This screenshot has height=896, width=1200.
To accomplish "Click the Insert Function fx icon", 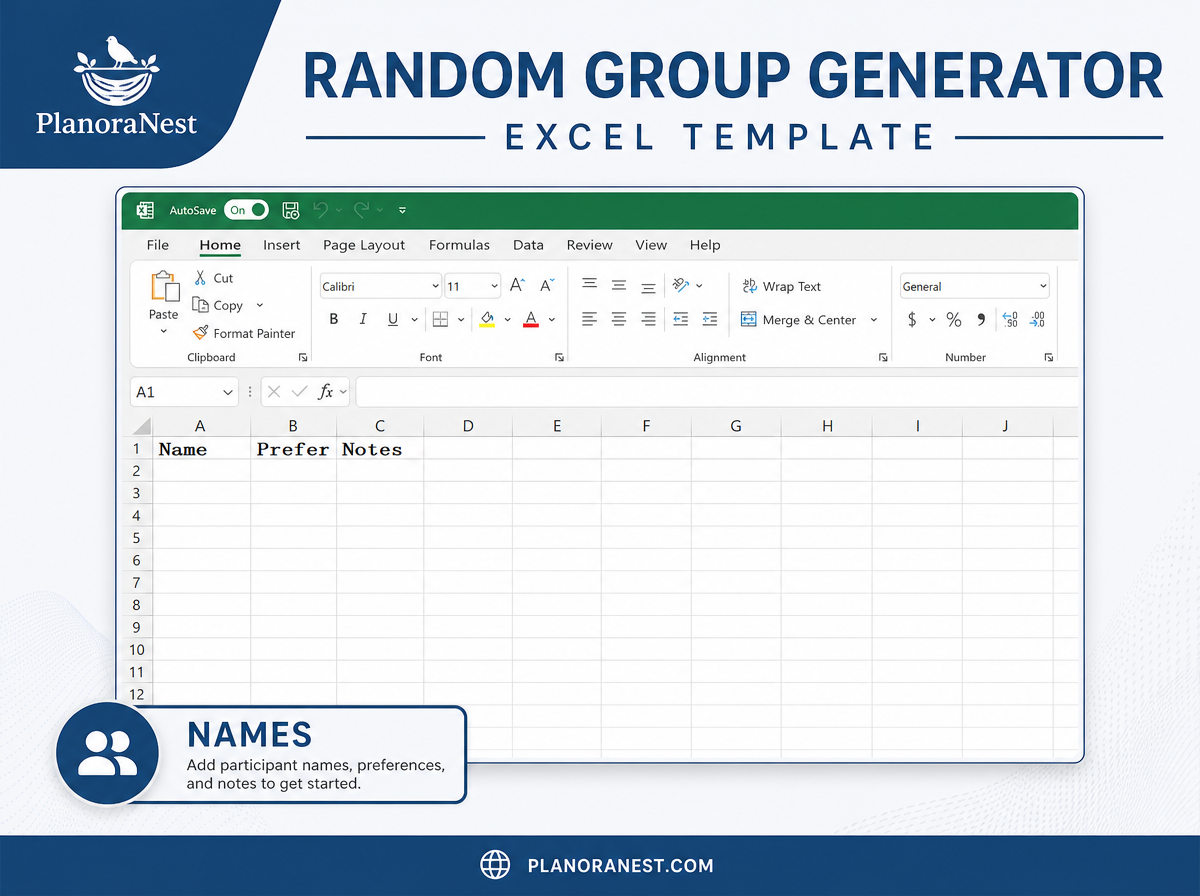I will click(325, 392).
